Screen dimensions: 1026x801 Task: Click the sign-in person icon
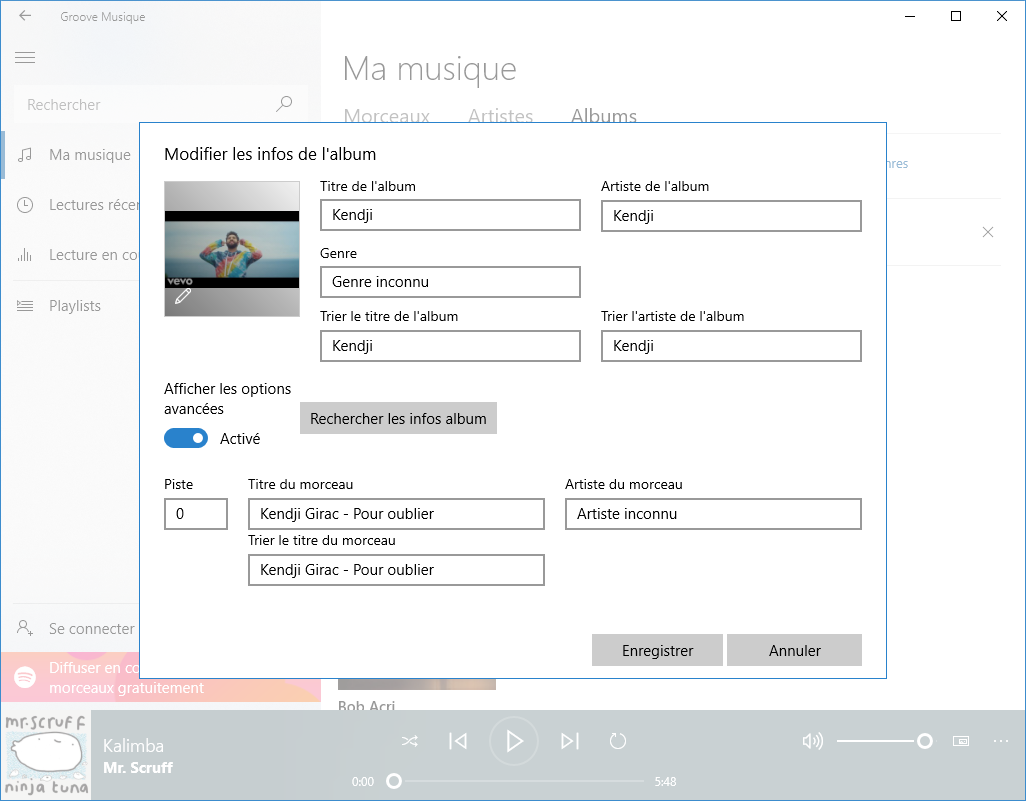(x=25, y=628)
